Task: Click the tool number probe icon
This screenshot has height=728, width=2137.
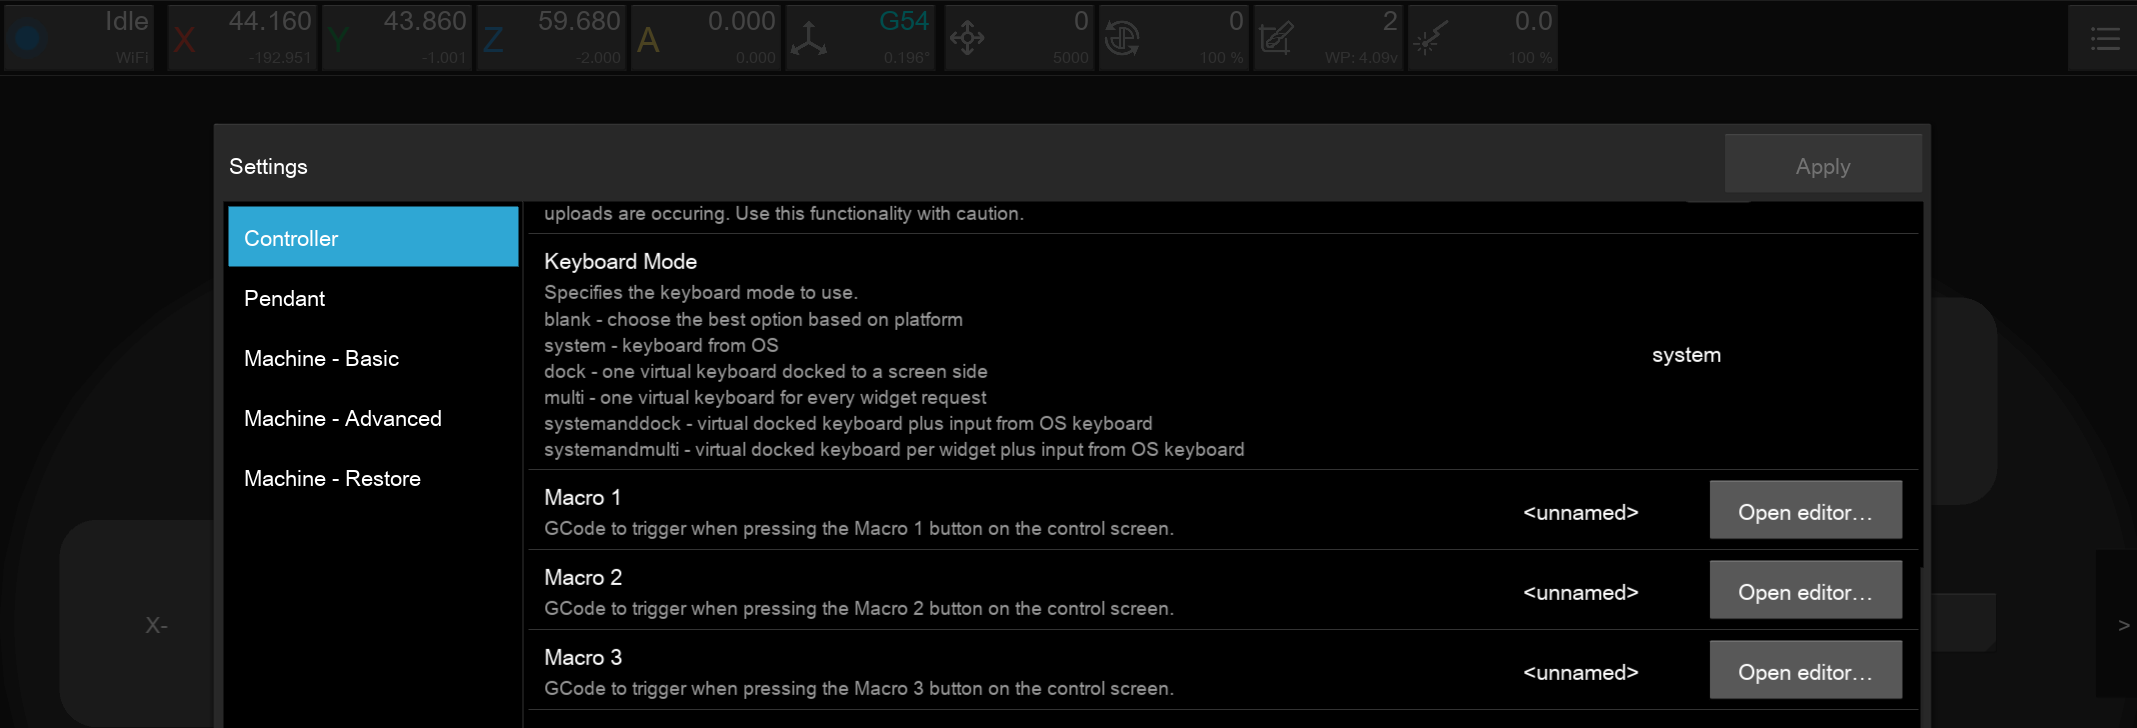Action: coord(1276,39)
